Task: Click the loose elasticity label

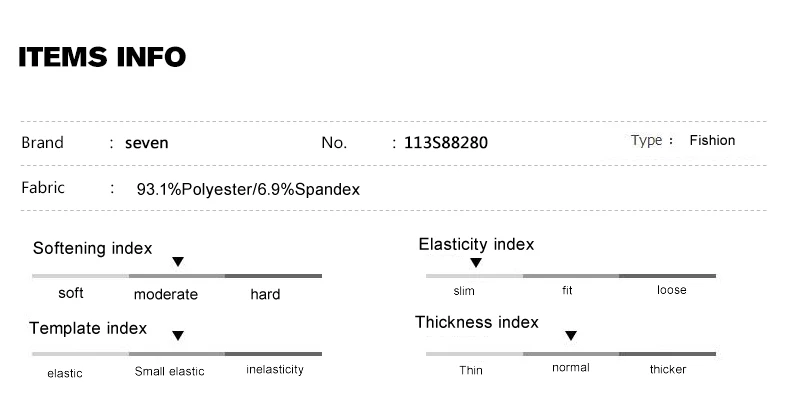Action: [x=672, y=290]
